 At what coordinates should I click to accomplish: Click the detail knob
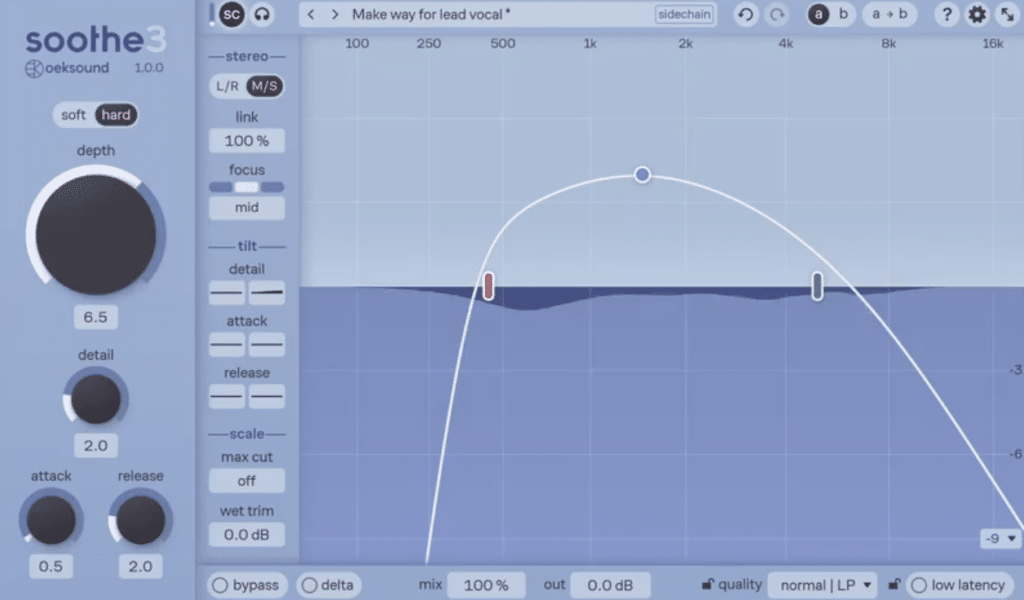pos(95,398)
